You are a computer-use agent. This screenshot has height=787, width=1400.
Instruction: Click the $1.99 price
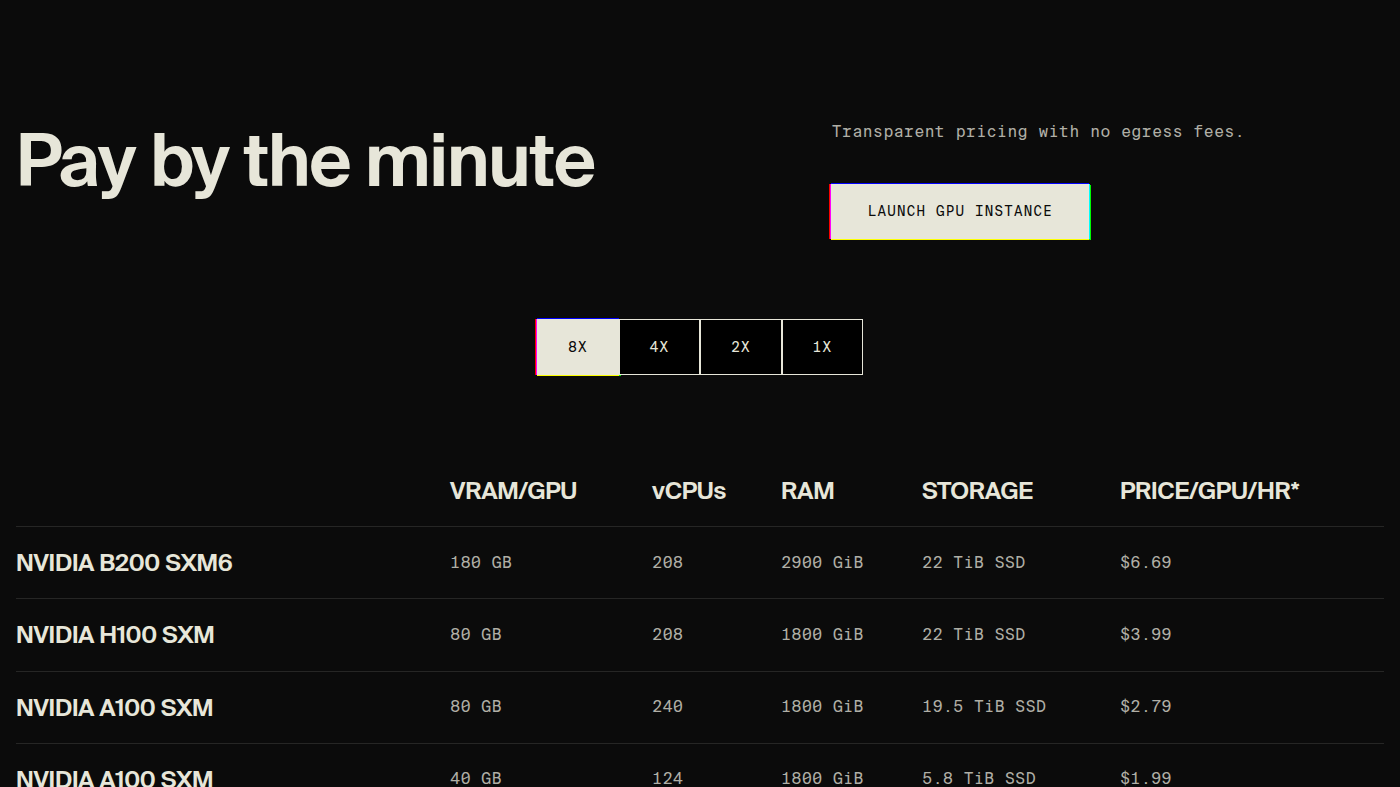pyautogui.click(x=1145, y=778)
